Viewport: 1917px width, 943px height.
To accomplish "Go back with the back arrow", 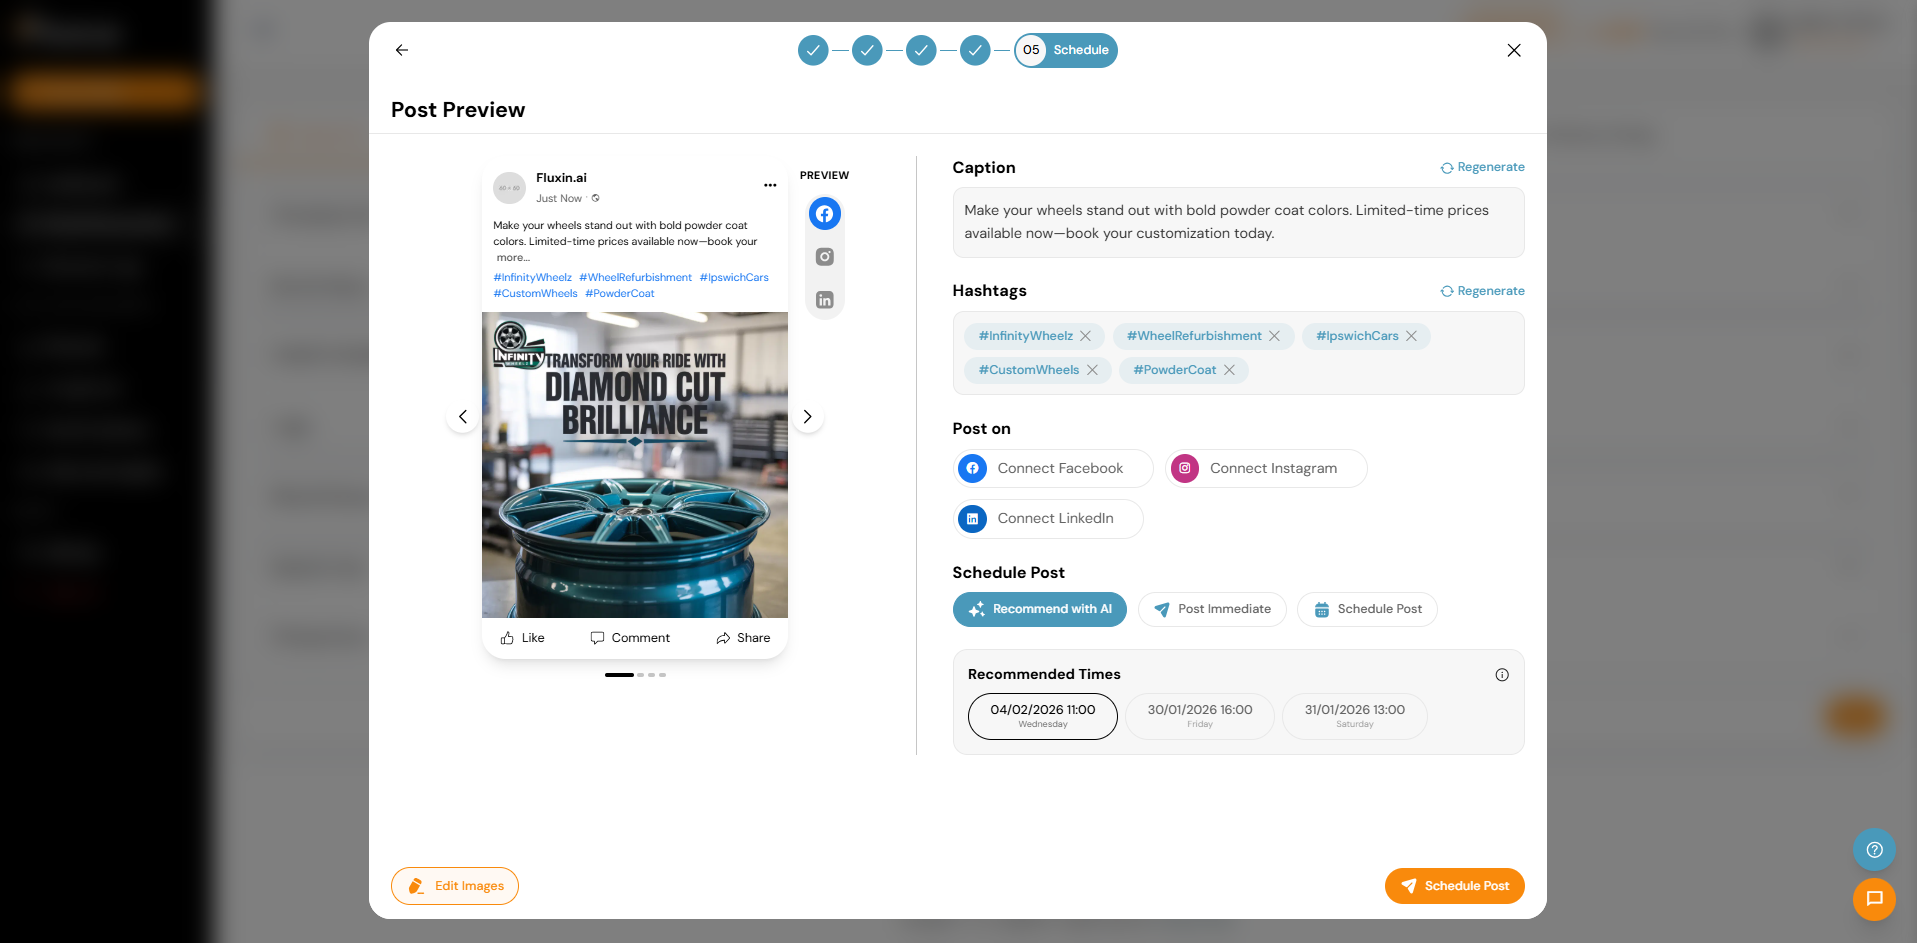I will point(401,49).
